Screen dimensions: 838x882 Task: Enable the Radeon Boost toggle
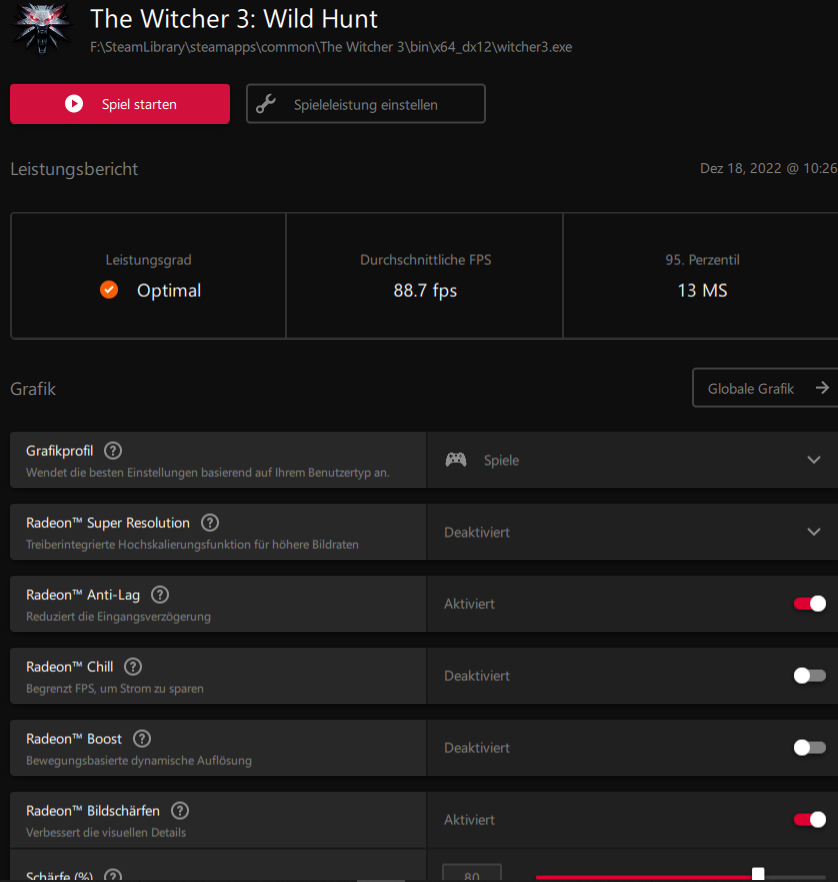810,748
